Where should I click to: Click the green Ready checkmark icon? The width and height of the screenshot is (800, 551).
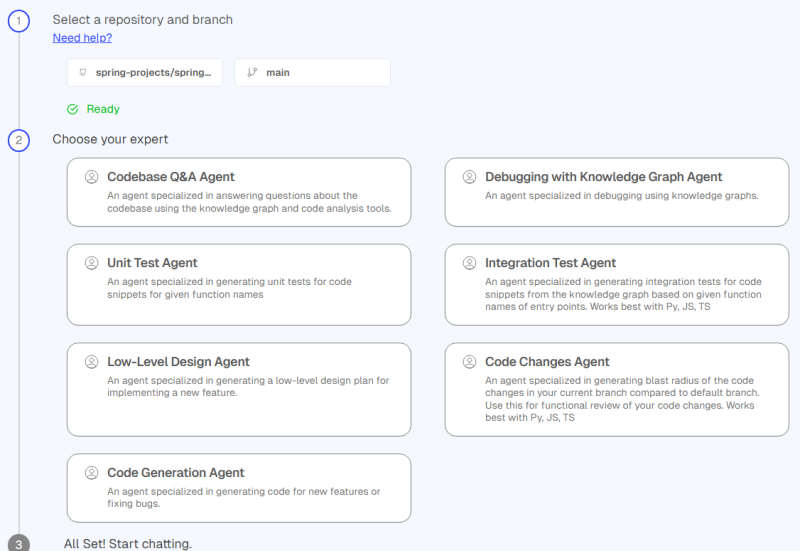point(72,109)
